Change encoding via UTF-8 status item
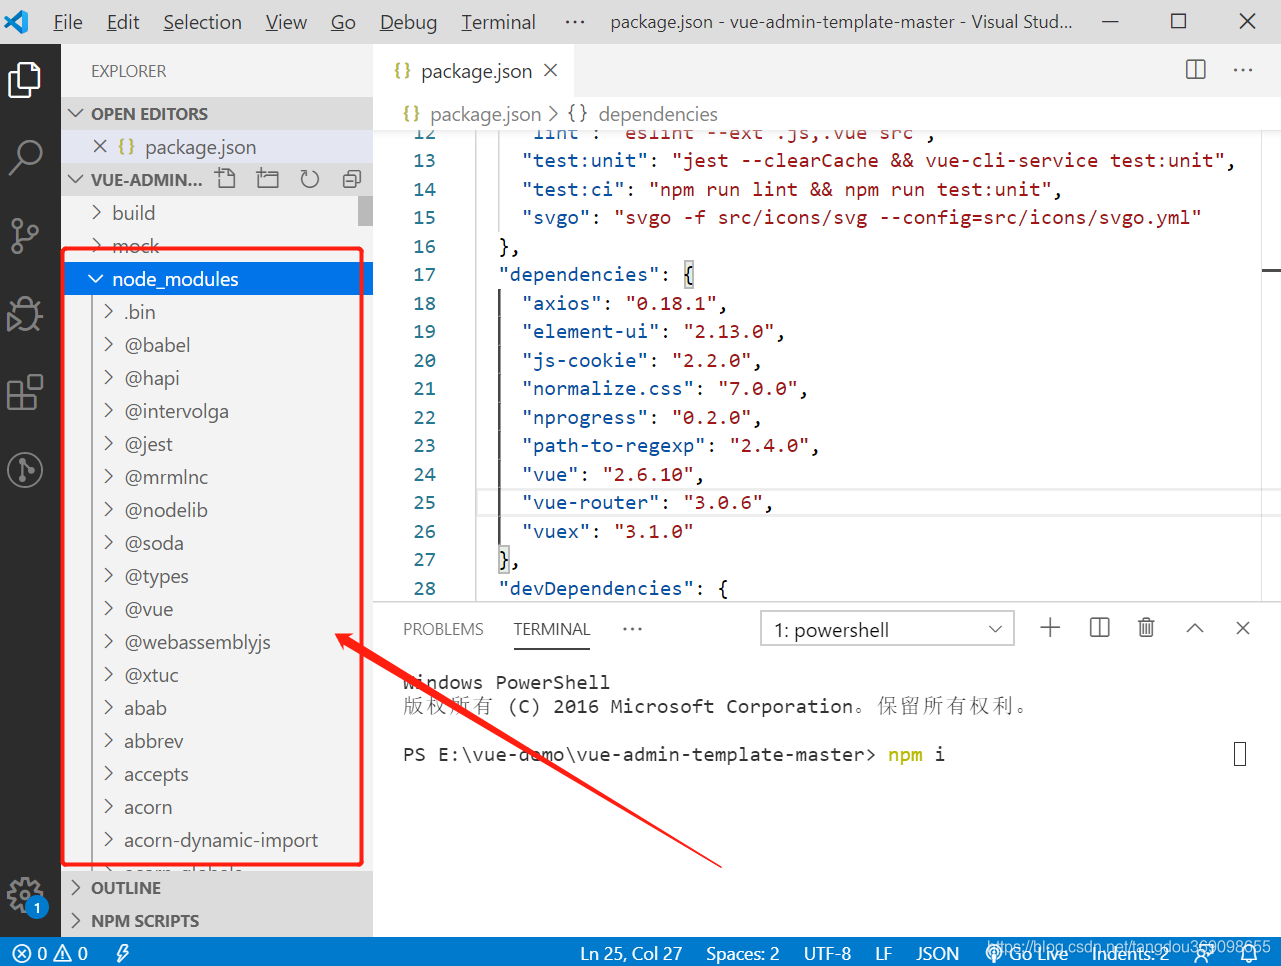 827,953
